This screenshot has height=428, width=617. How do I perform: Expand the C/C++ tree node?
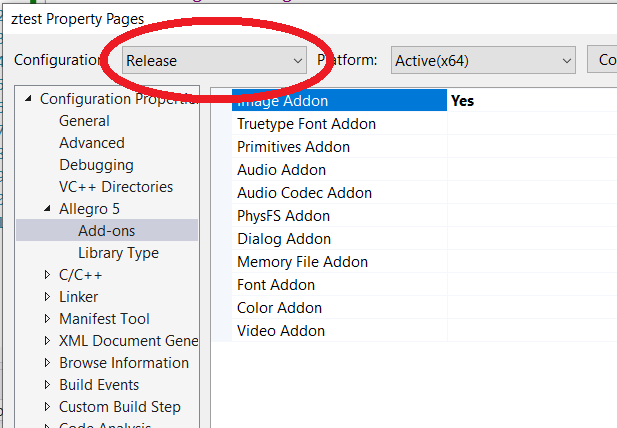(x=48, y=275)
